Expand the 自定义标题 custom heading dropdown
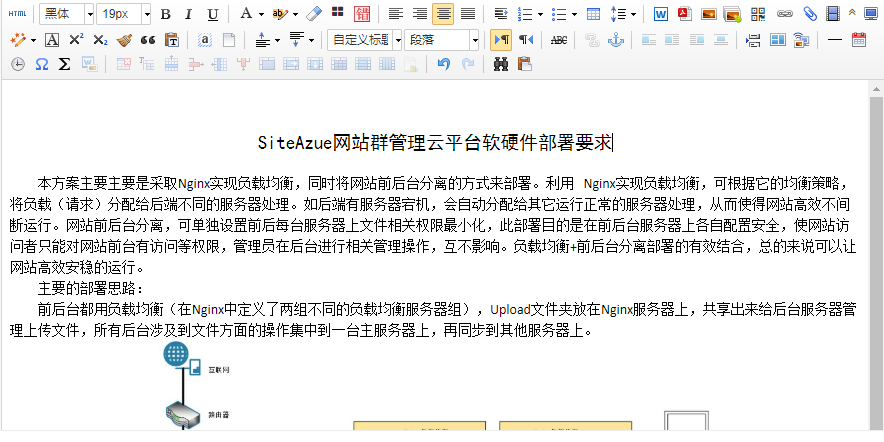 tap(397, 40)
